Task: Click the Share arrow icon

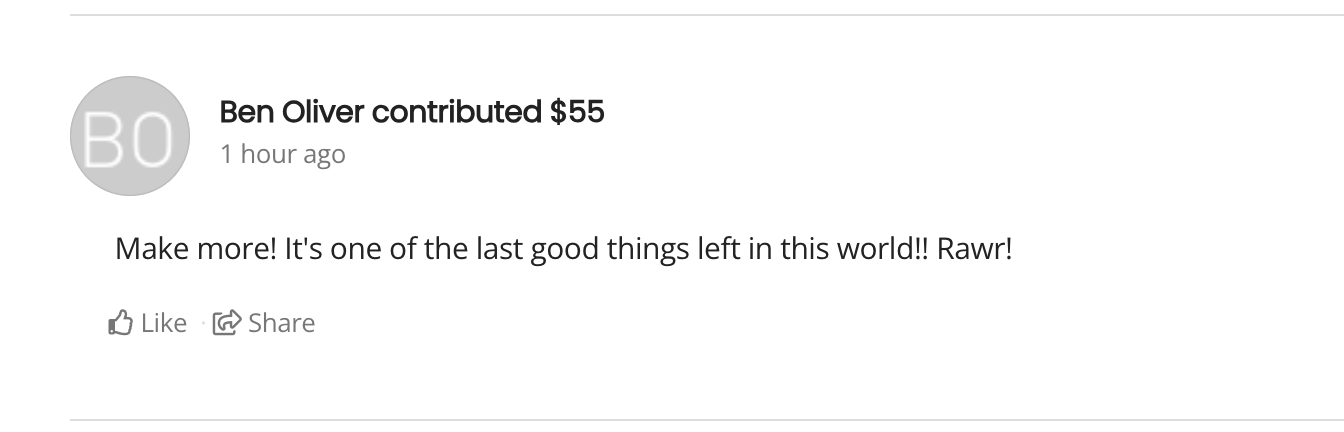Action: click(x=228, y=322)
